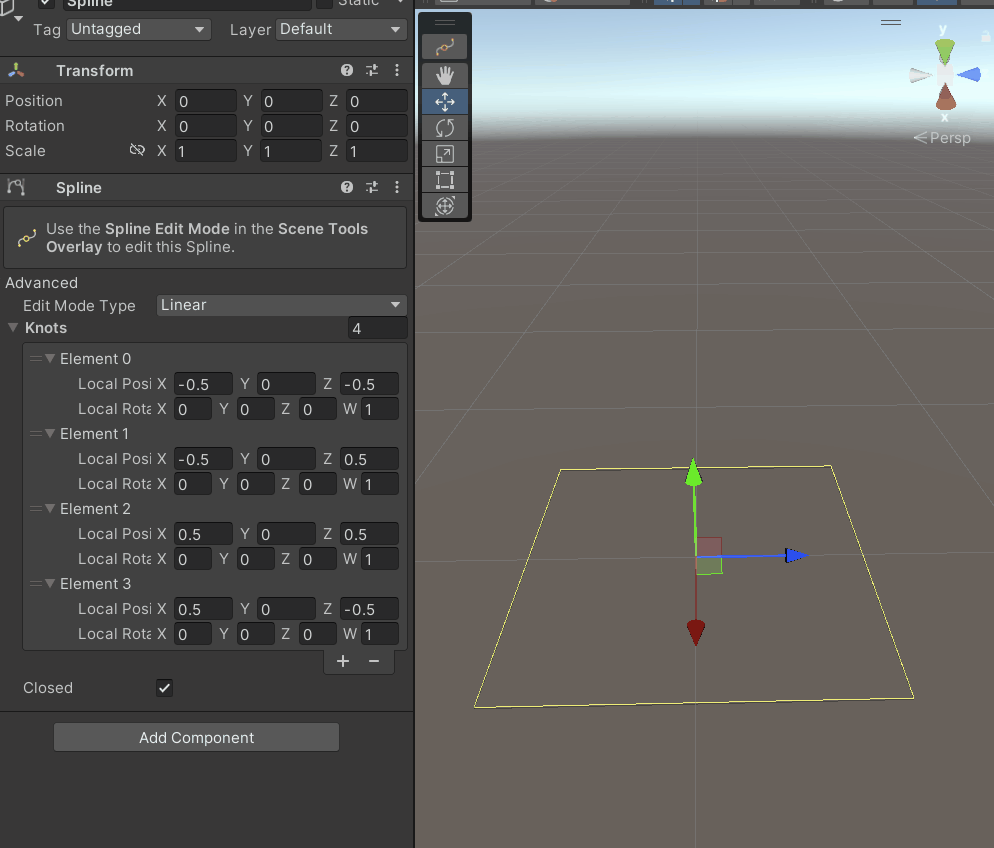
Task: Open the Transform component help reference
Action: (347, 70)
